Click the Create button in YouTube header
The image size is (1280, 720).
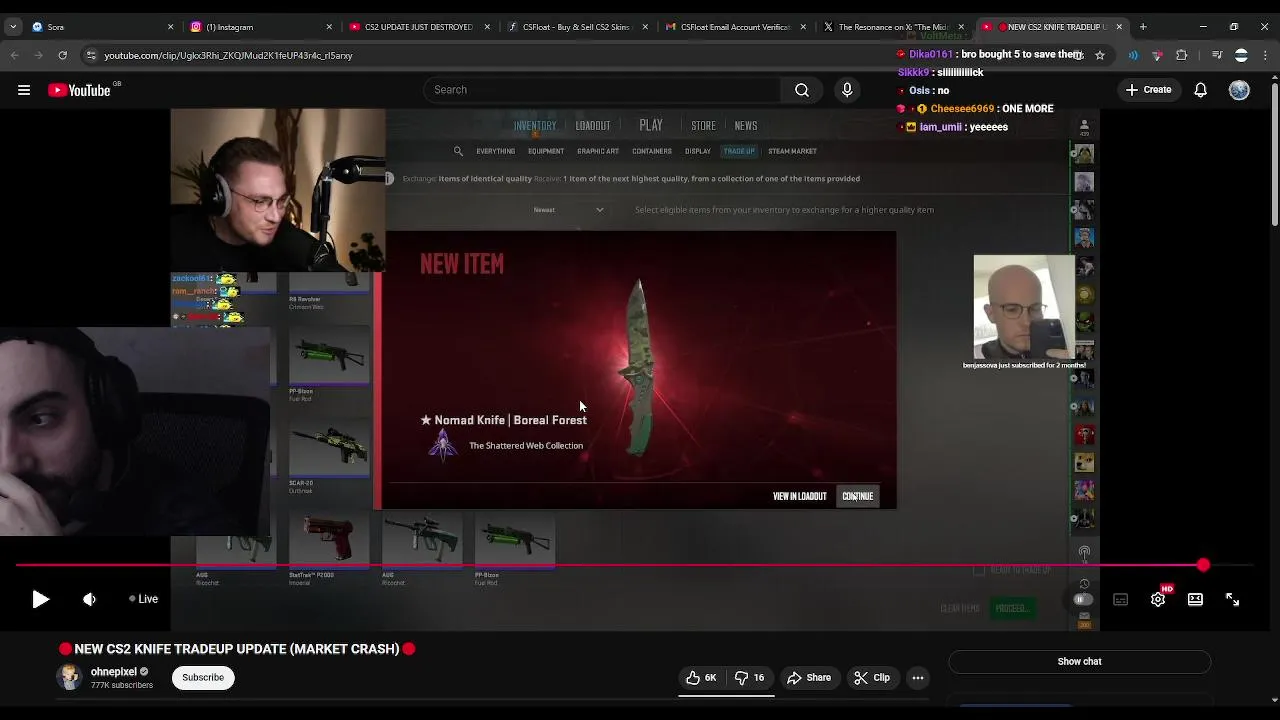(x=1148, y=90)
